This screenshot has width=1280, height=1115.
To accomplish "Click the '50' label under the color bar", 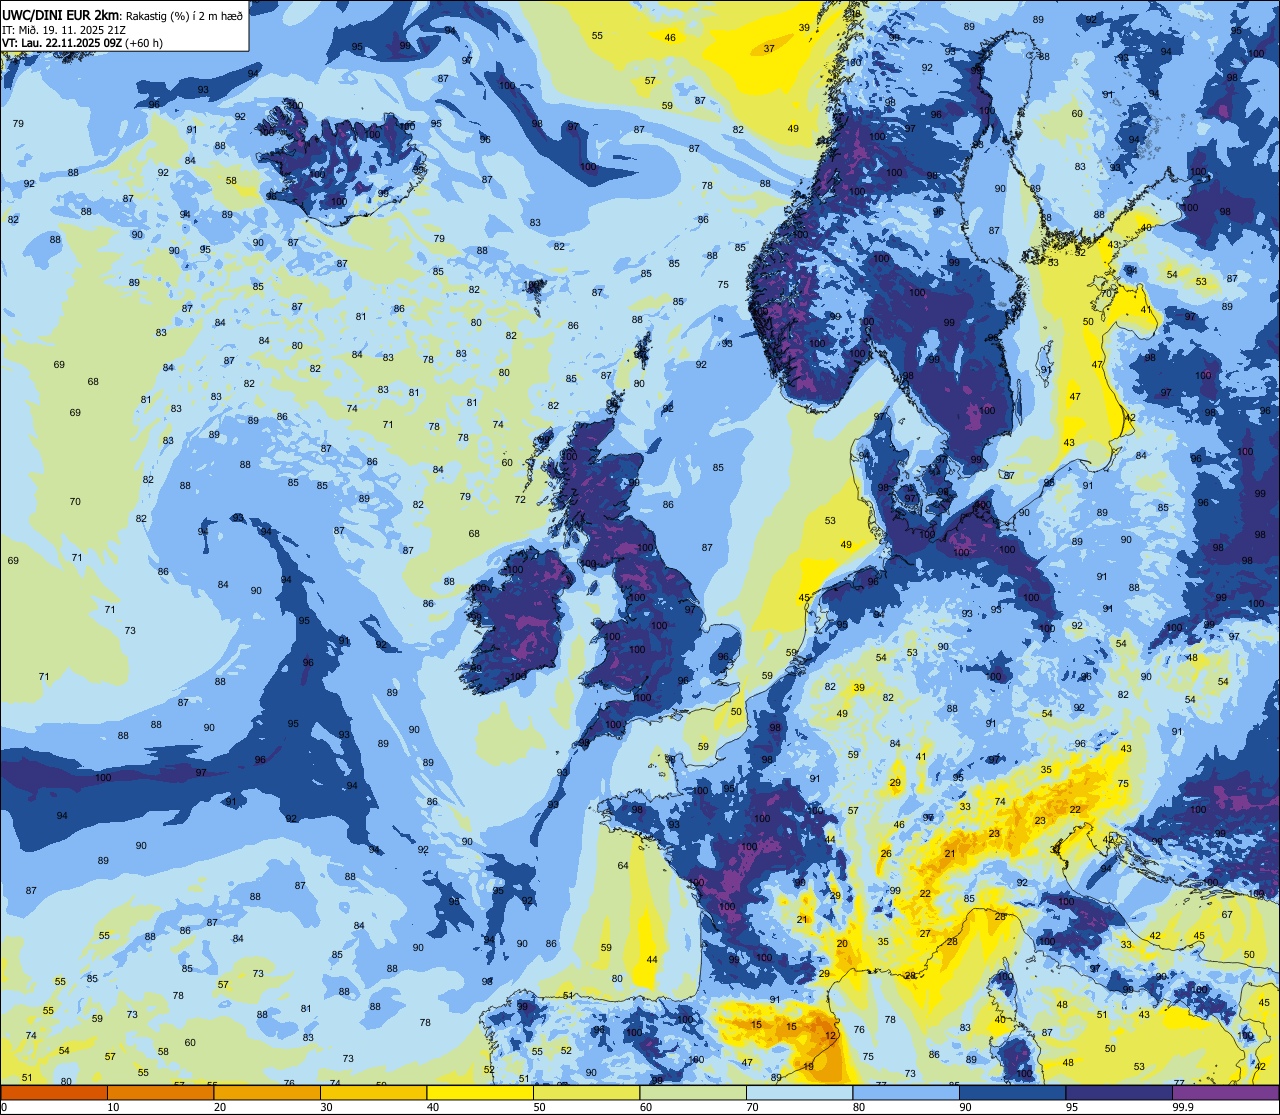I will [x=539, y=1107].
